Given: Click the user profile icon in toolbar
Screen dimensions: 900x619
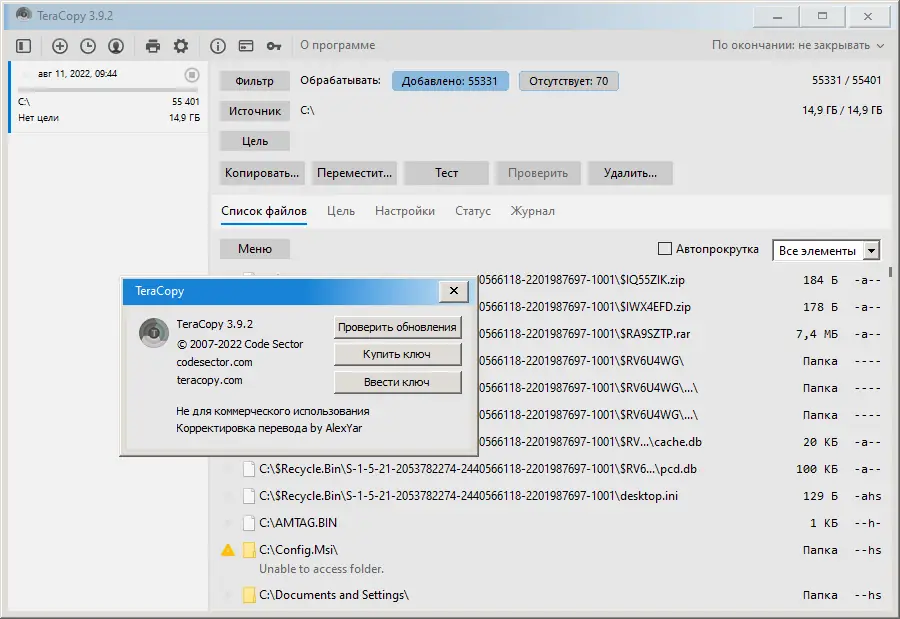Looking at the screenshot, I should point(116,46).
